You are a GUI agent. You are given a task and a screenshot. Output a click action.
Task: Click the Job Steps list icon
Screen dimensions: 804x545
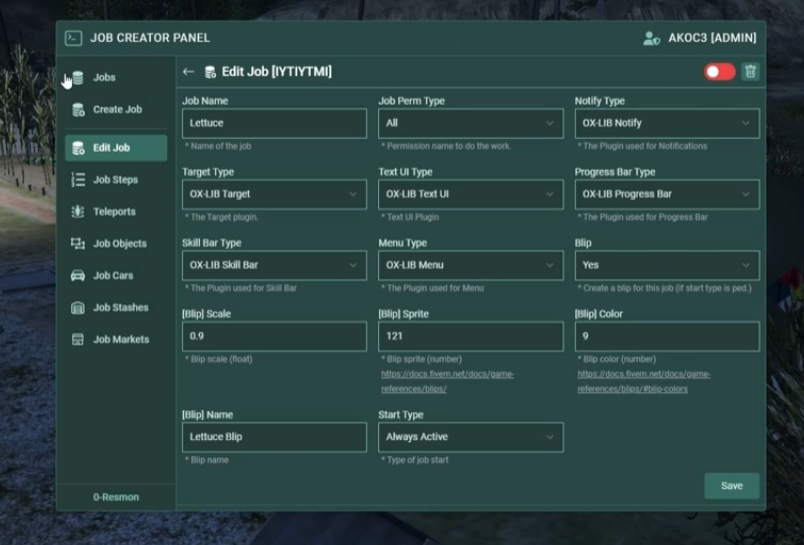click(78, 179)
